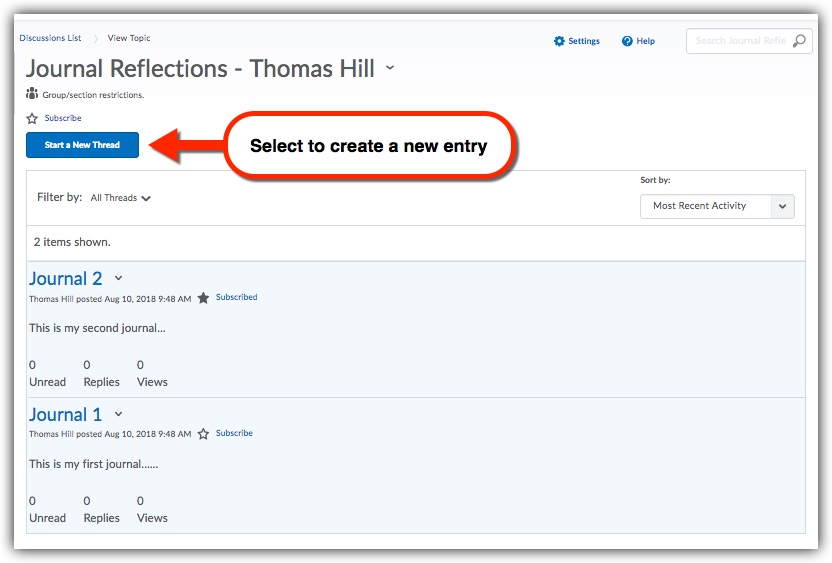Open the Journal 1 thread

click(x=65, y=415)
